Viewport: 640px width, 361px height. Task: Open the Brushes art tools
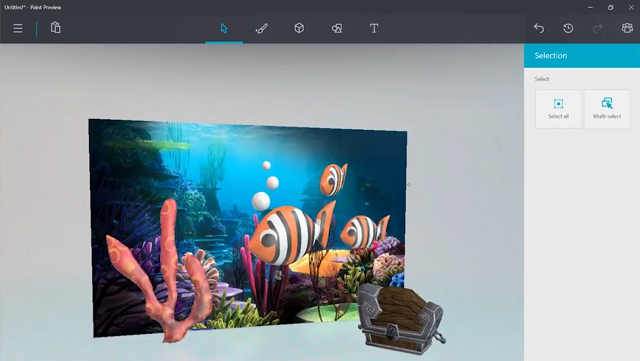click(x=262, y=28)
